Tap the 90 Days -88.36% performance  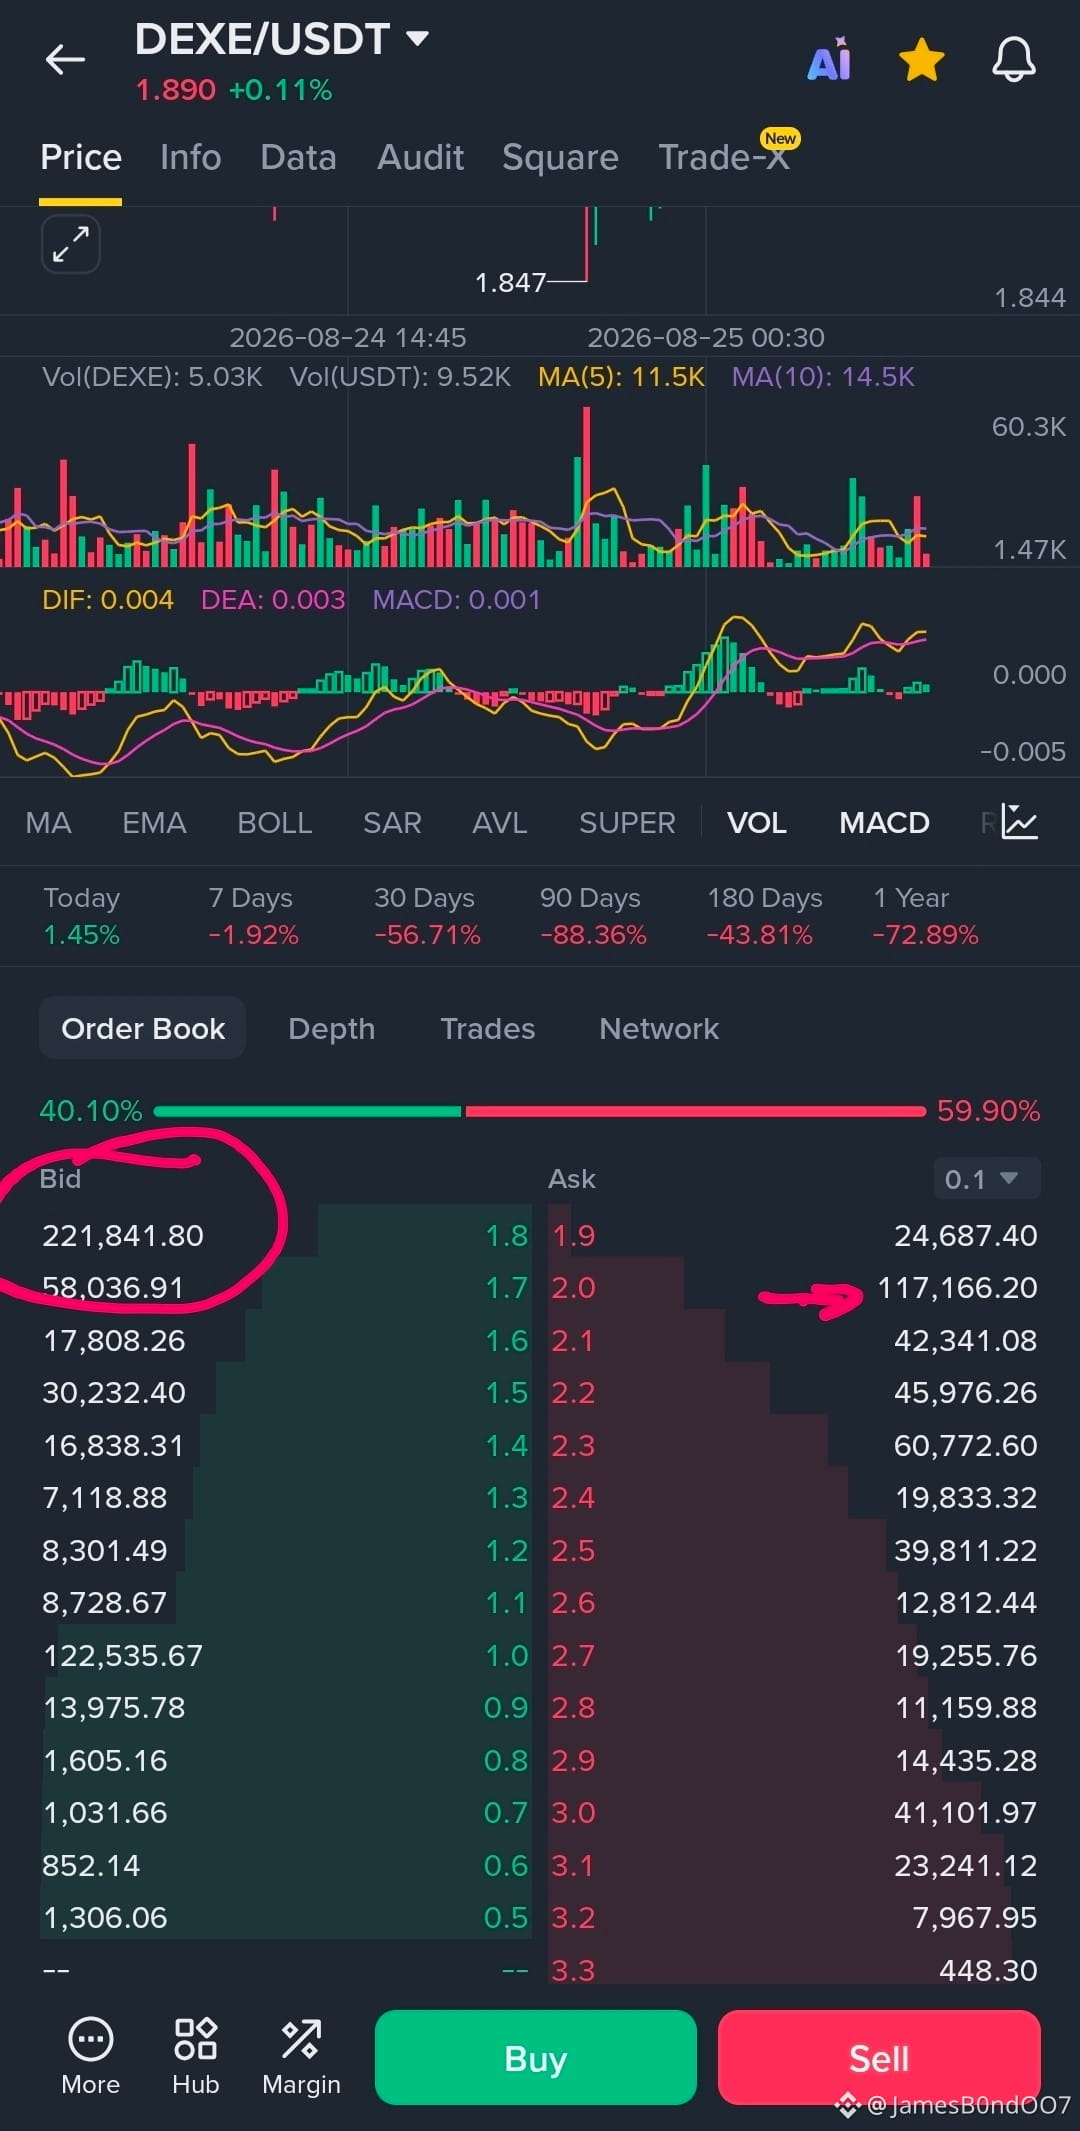[x=593, y=916]
